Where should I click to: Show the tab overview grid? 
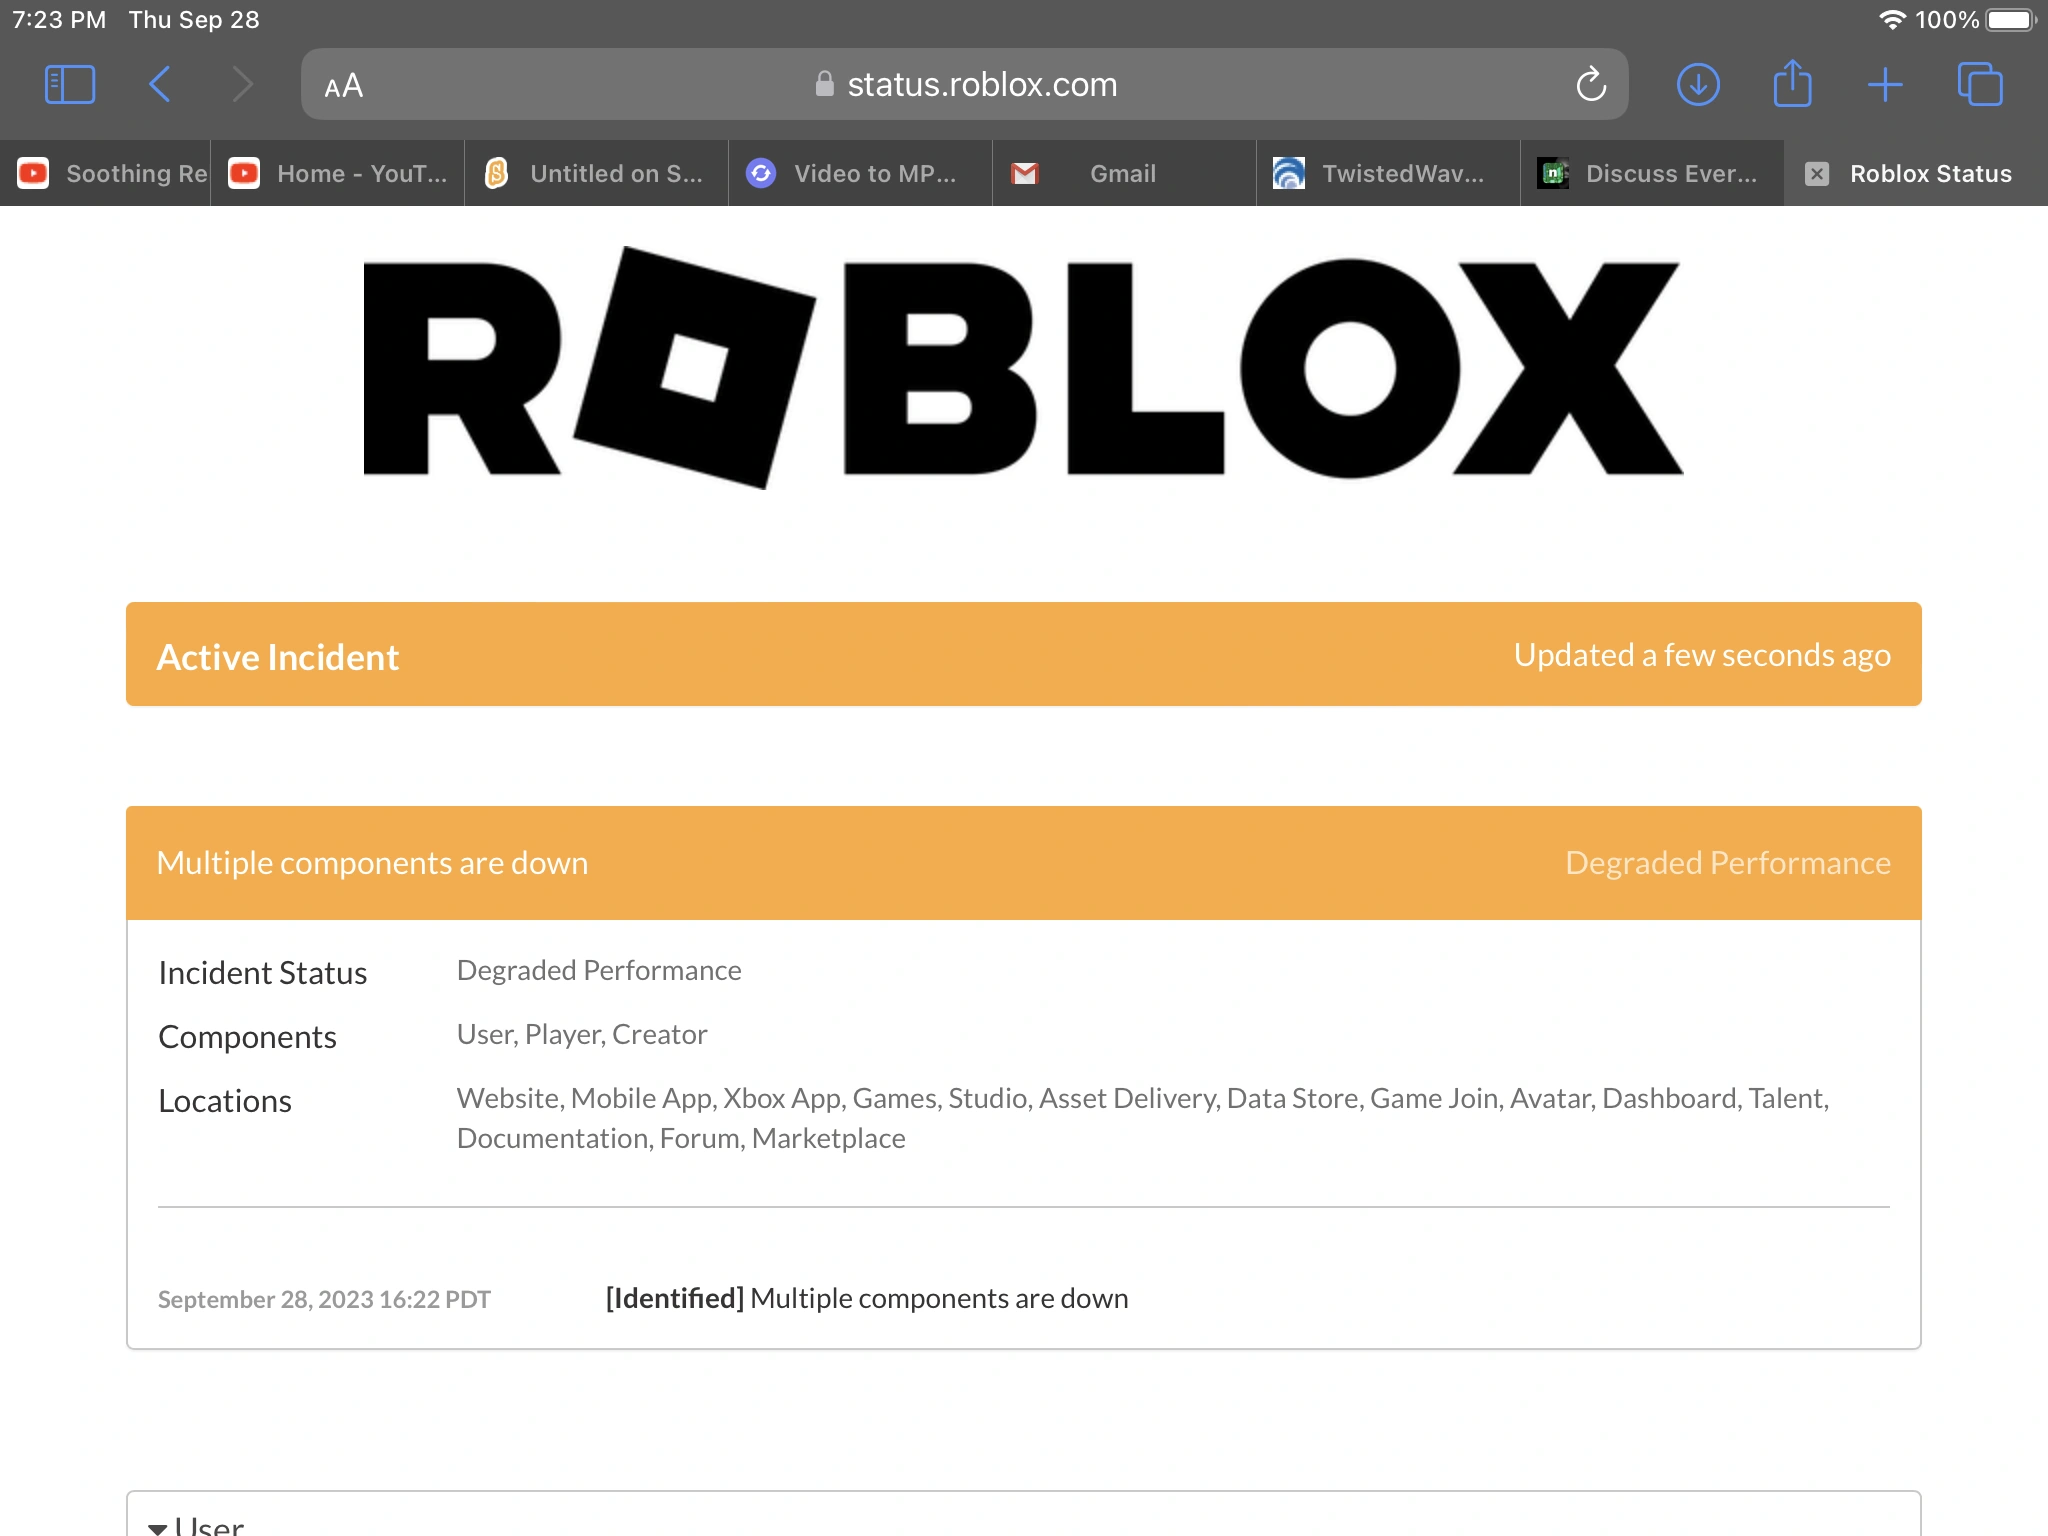(x=1980, y=84)
